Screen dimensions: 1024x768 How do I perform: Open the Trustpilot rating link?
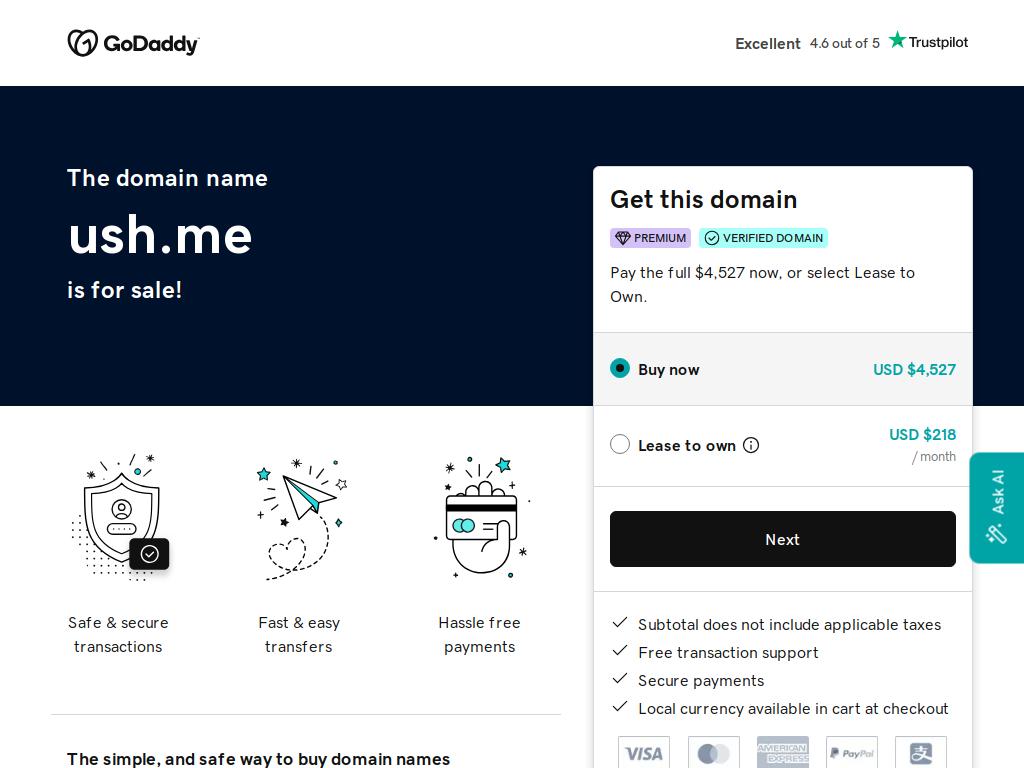pos(851,42)
